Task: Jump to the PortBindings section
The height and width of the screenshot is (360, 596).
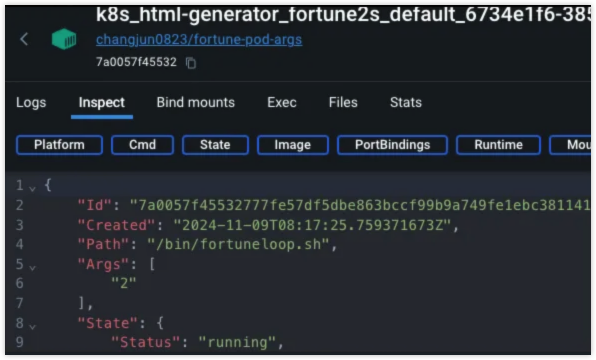Action: pos(392,145)
